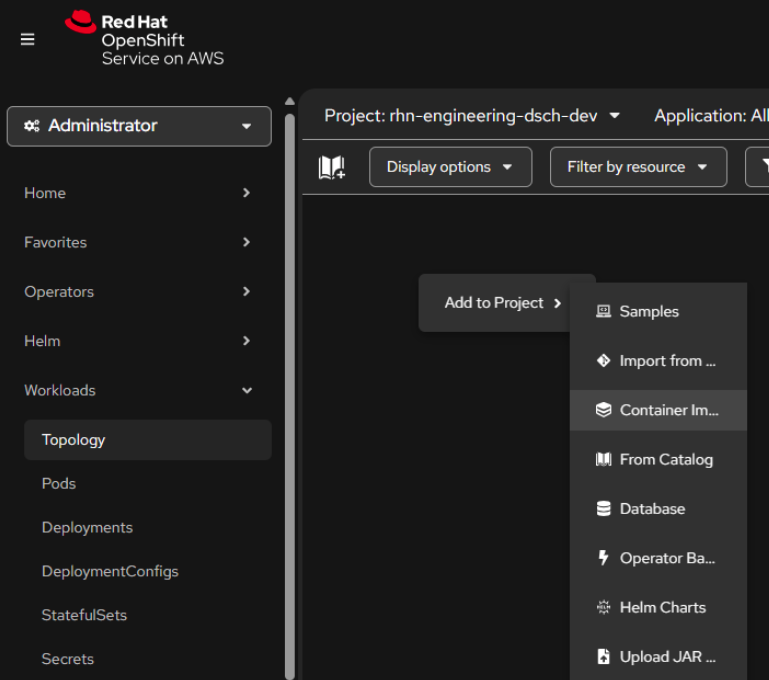769x680 pixels.
Task: Open the Administrator perspective switcher
Action: coord(139,126)
